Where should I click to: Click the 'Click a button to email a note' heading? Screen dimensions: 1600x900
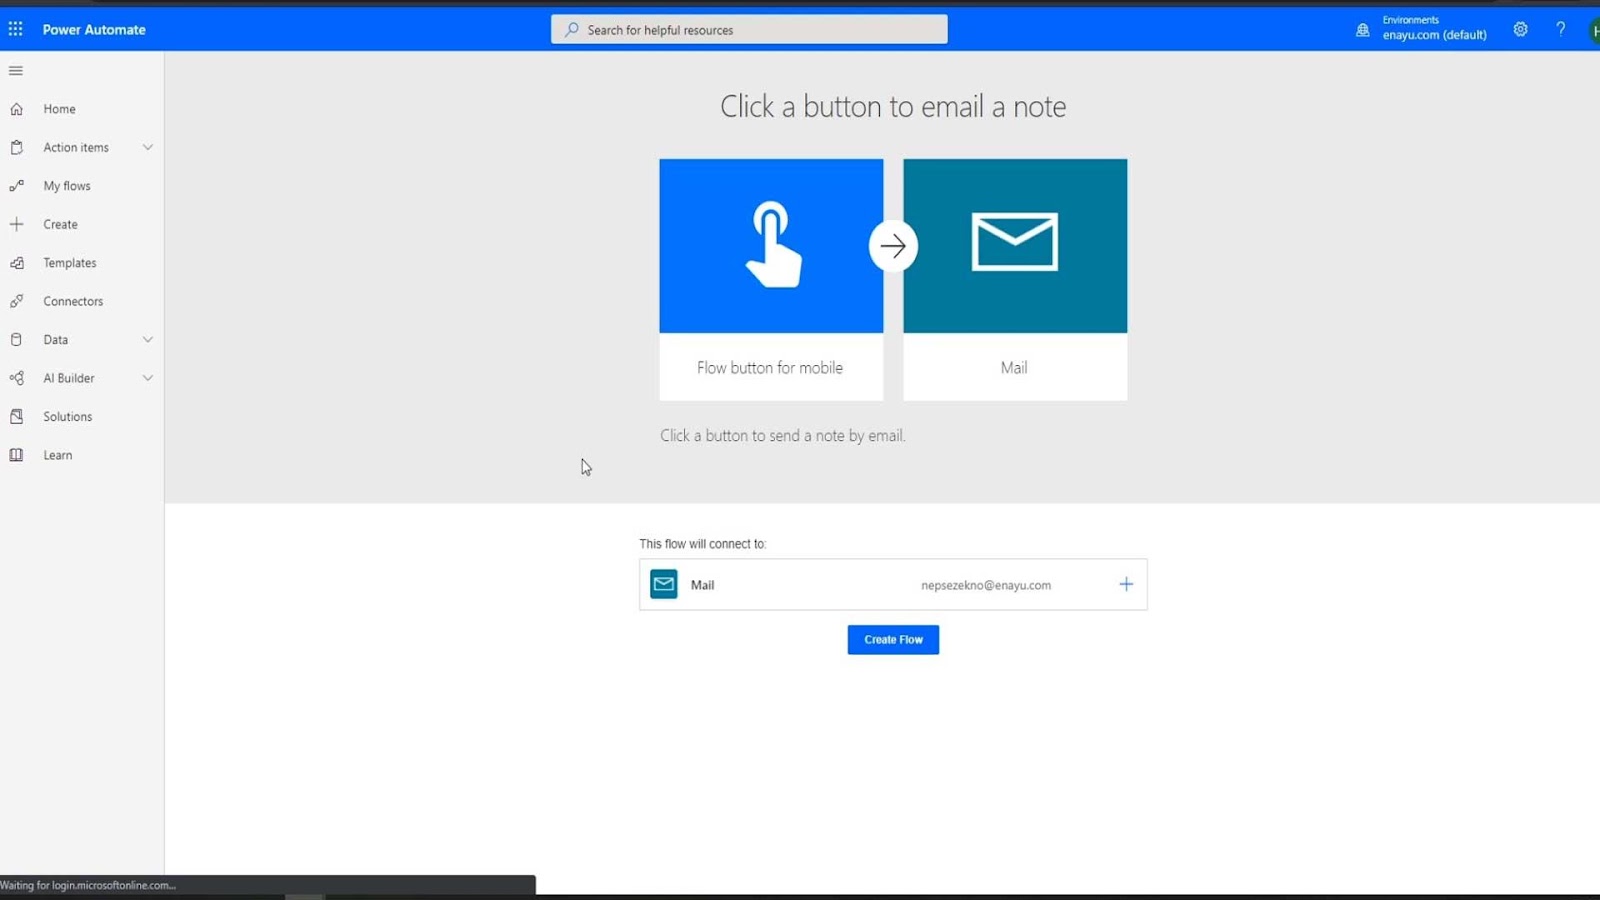click(x=893, y=106)
